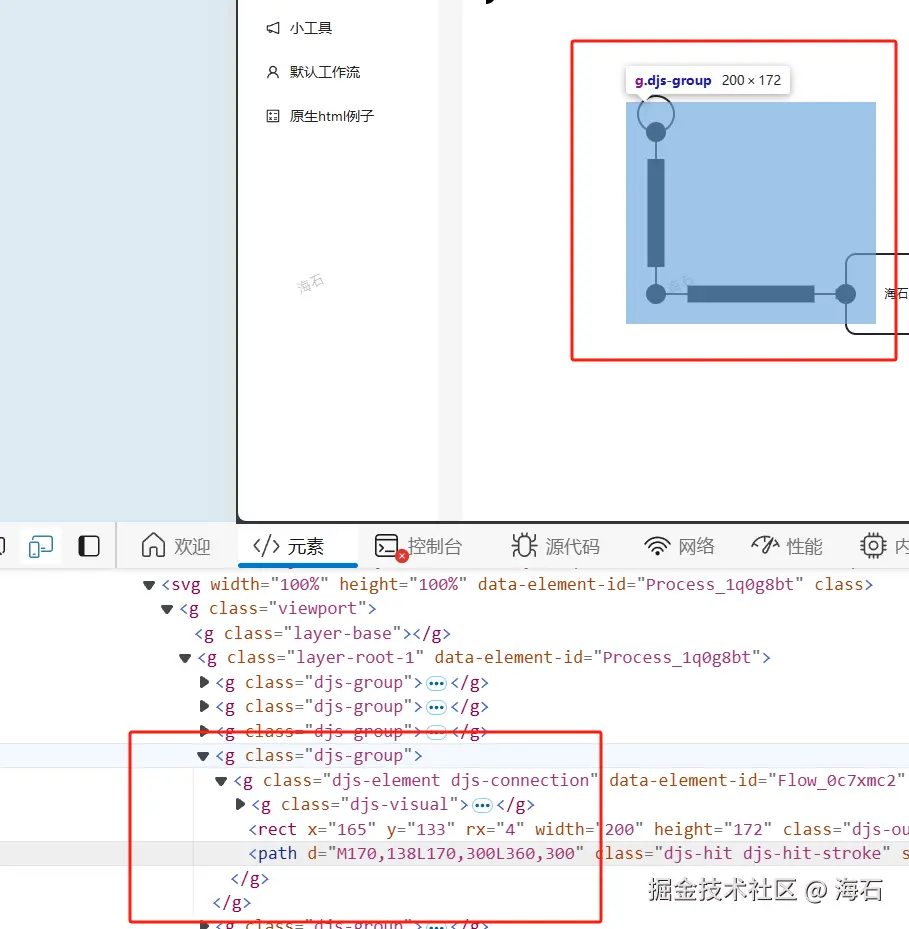Viewport: 909px width, 929px height.
Task: Expand the first djs-group node
Action: pos(204,683)
